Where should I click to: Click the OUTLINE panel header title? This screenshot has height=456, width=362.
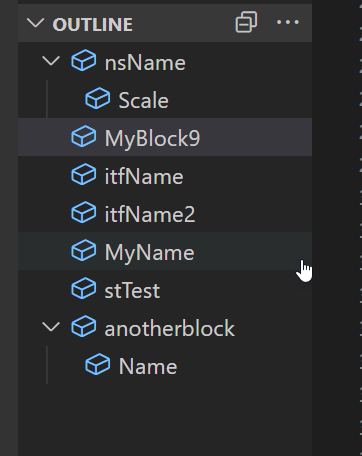(x=93, y=24)
